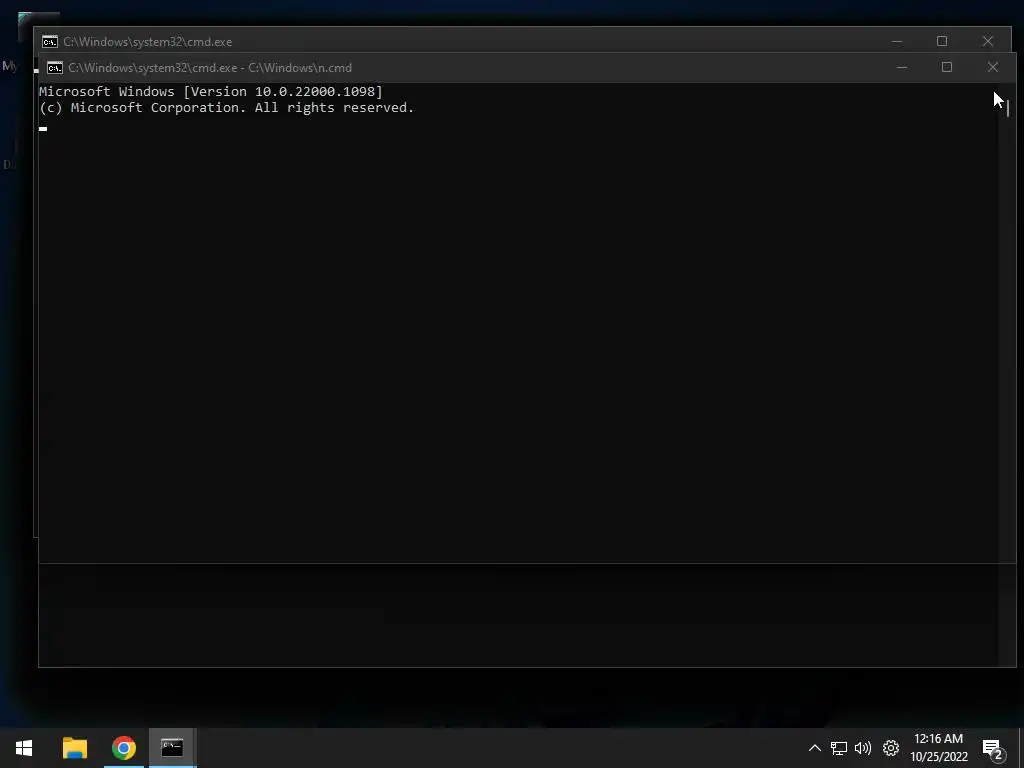This screenshot has height=768, width=1024.
Task: Click the front window's vertical scrollbar thumb
Action: (x=1008, y=108)
